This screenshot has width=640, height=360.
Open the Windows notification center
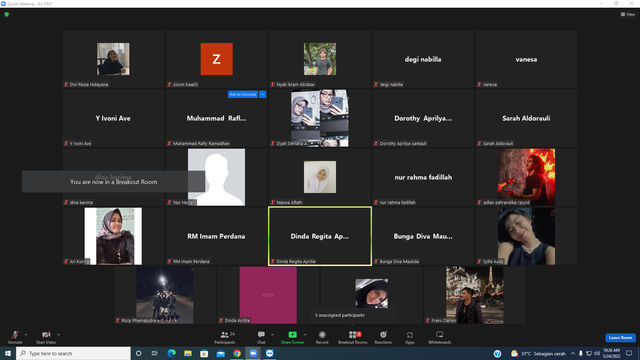[629, 353]
